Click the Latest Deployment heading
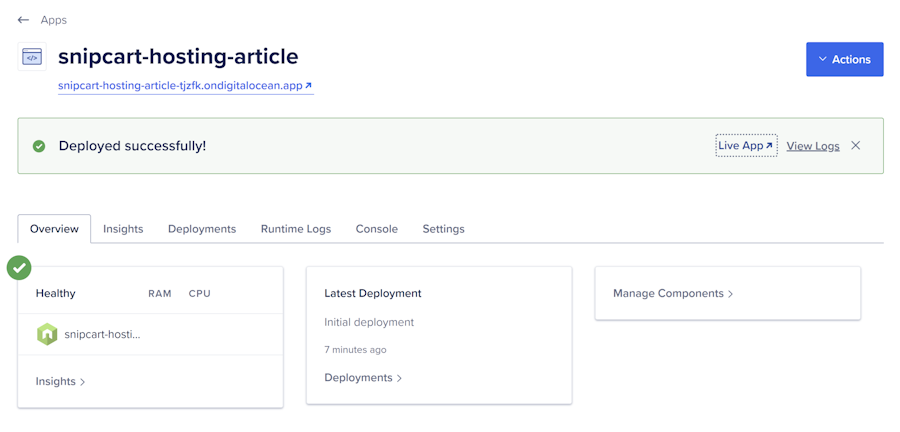 373,293
